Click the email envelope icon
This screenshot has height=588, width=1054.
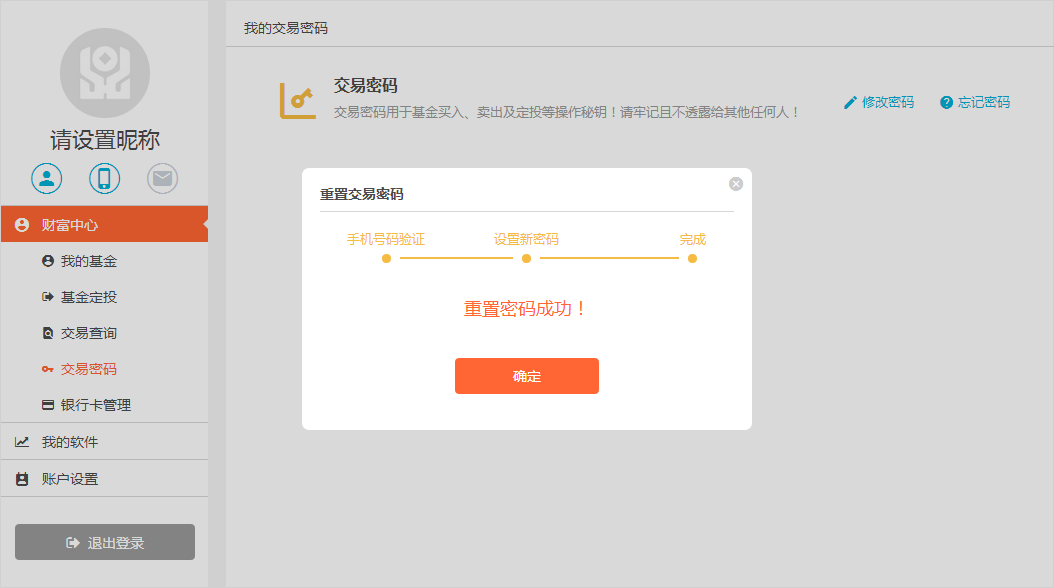click(162, 179)
